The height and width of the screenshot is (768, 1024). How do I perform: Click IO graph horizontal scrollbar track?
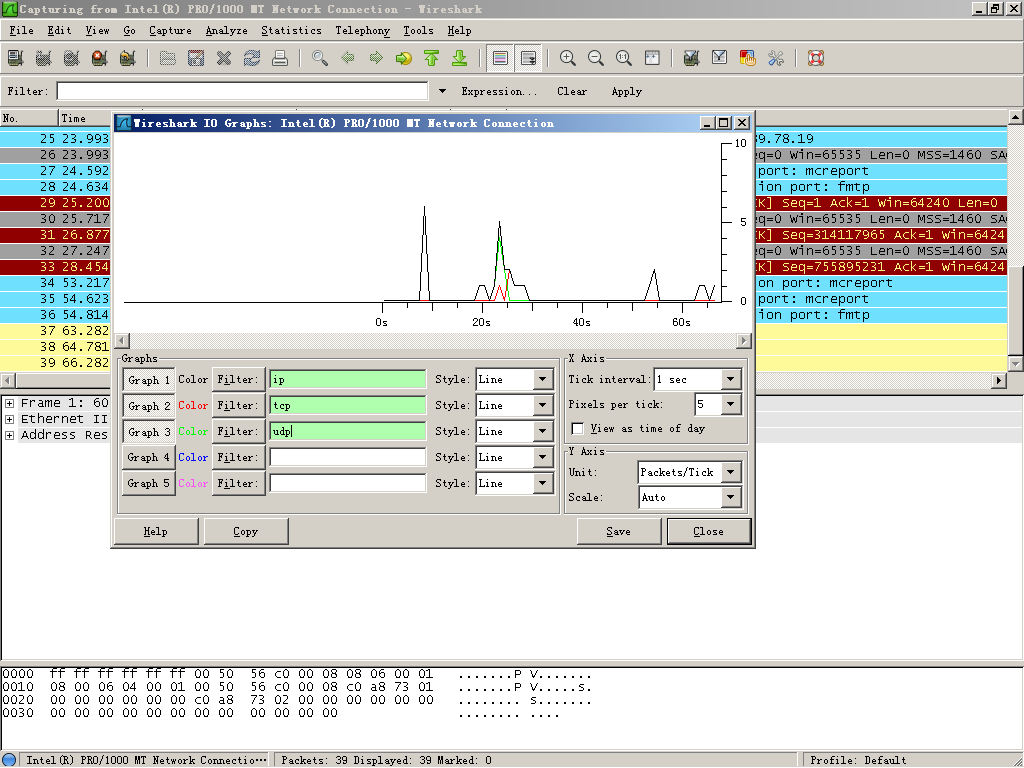tap(433, 340)
